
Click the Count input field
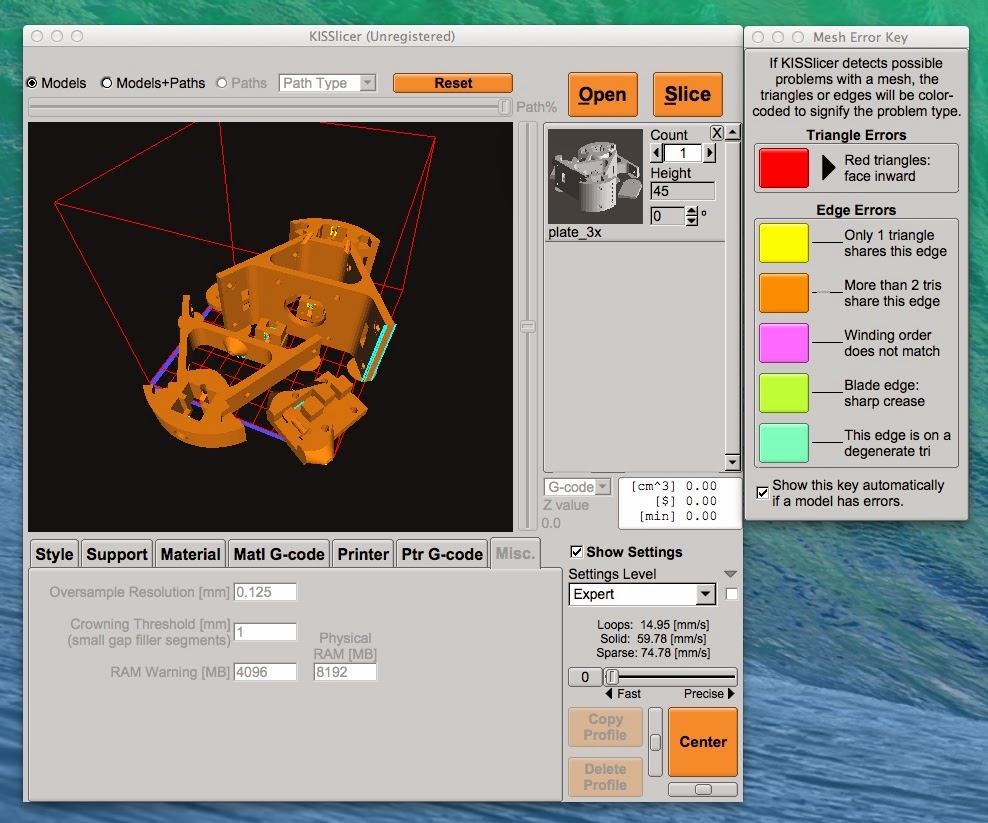(x=683, y=153)
